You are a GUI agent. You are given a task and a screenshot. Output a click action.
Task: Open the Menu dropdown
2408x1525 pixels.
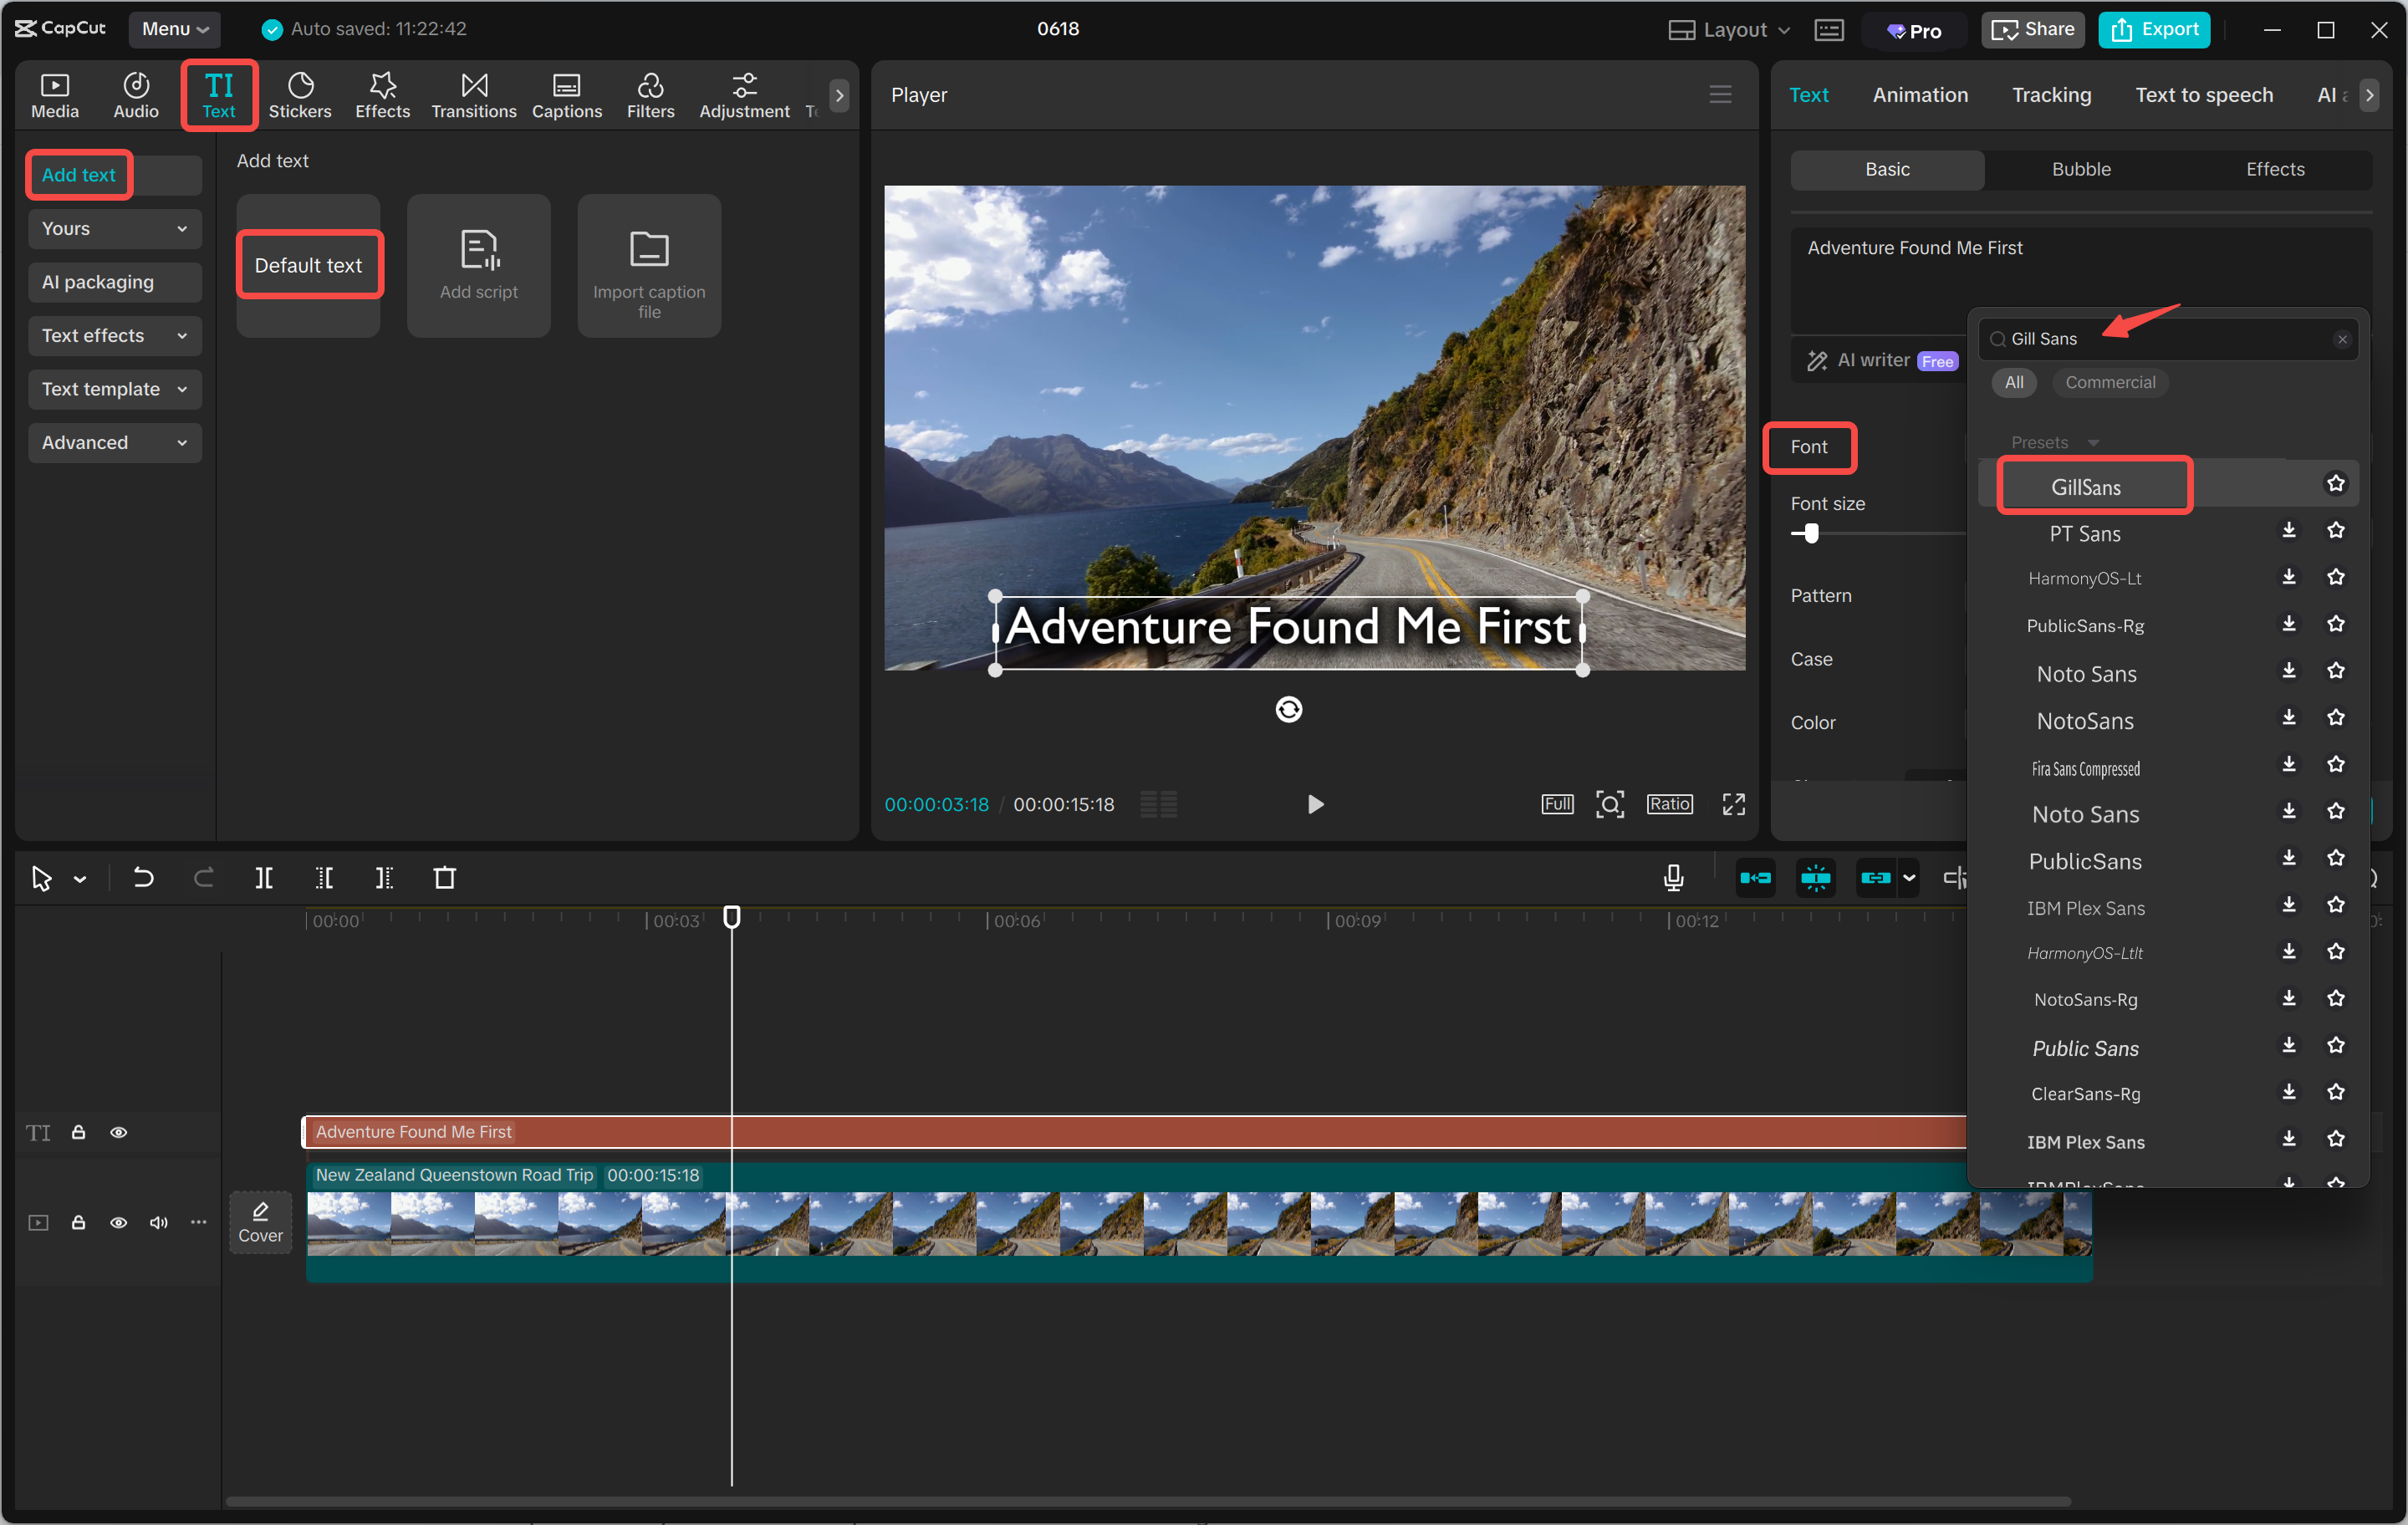pos(174,29)
